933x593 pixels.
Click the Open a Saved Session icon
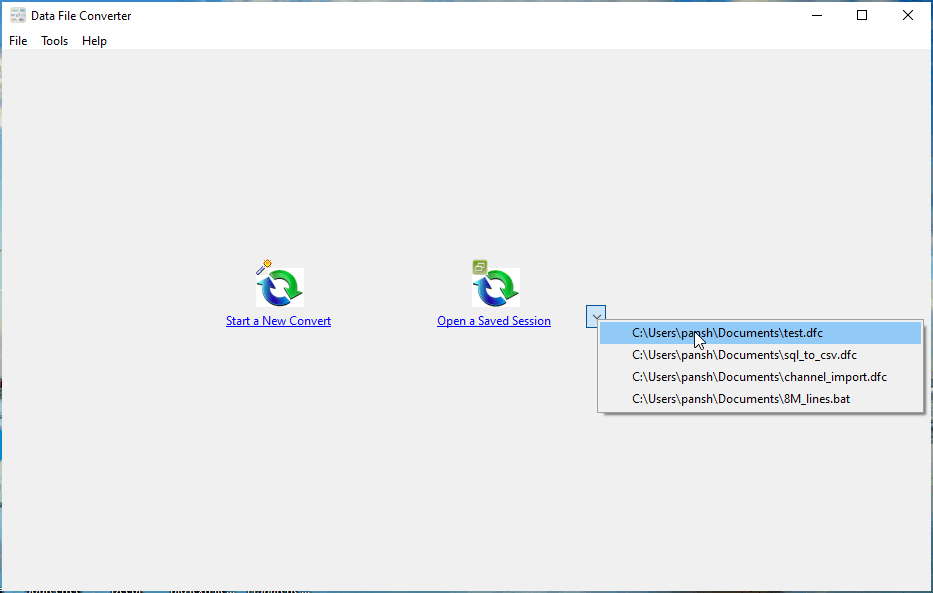pyautogui.click(x=496, y=289)
